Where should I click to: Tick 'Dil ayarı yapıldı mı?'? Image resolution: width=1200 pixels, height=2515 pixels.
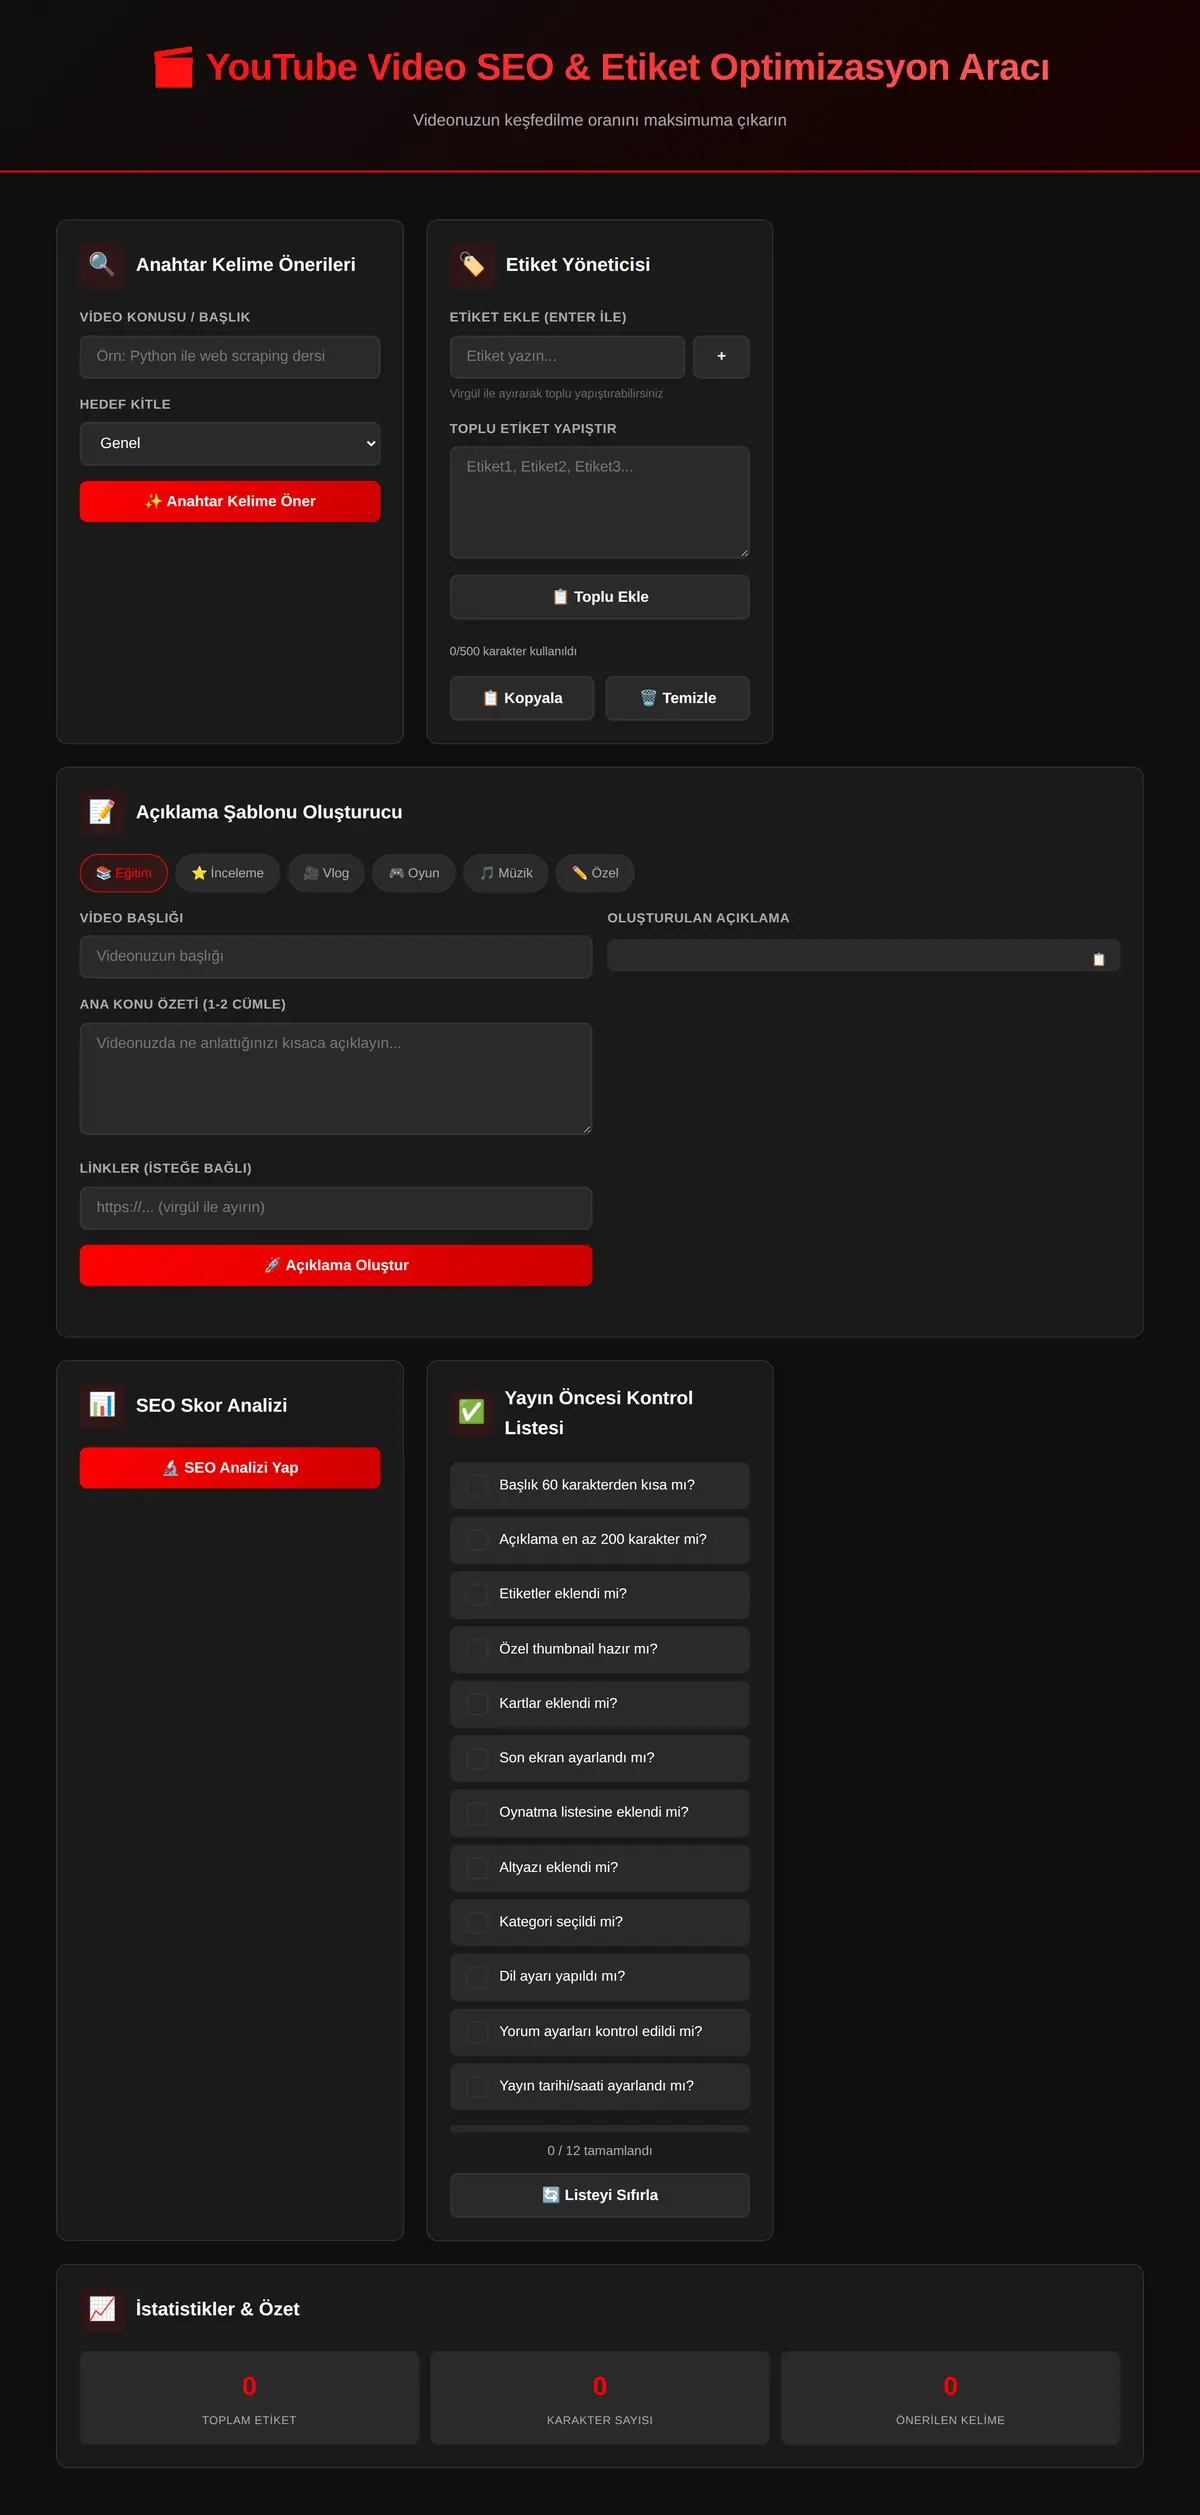coord(478,1976)
